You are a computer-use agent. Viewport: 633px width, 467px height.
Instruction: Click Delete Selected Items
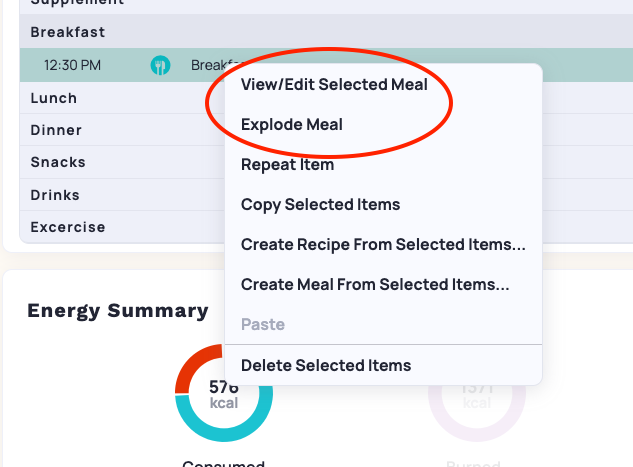coord(326,365)
